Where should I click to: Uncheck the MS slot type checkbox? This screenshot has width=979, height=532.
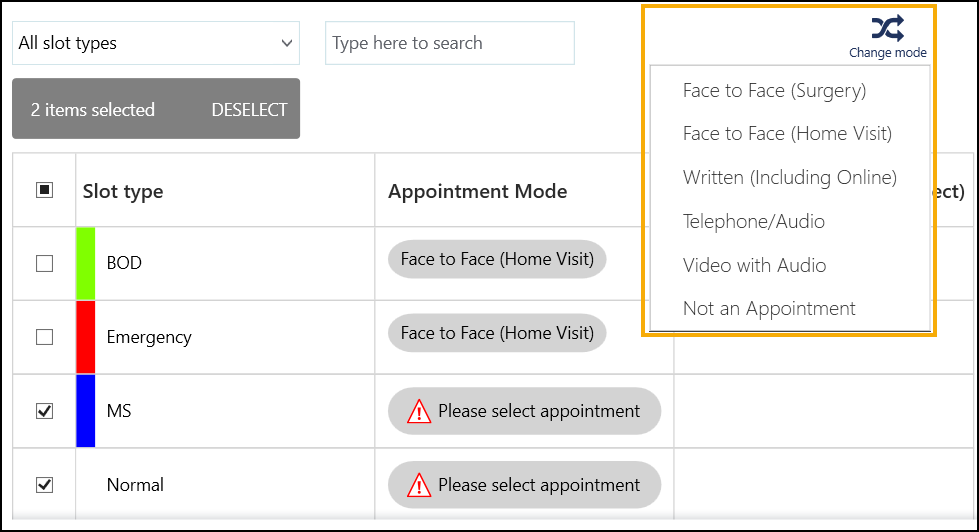pos(44,411)
